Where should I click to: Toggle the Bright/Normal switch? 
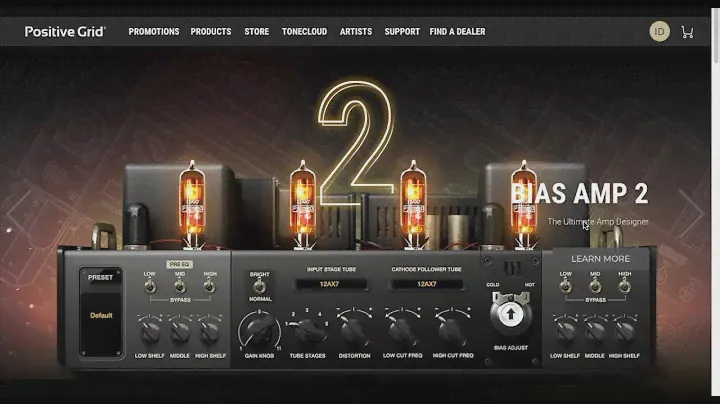(x=259, y=286)
